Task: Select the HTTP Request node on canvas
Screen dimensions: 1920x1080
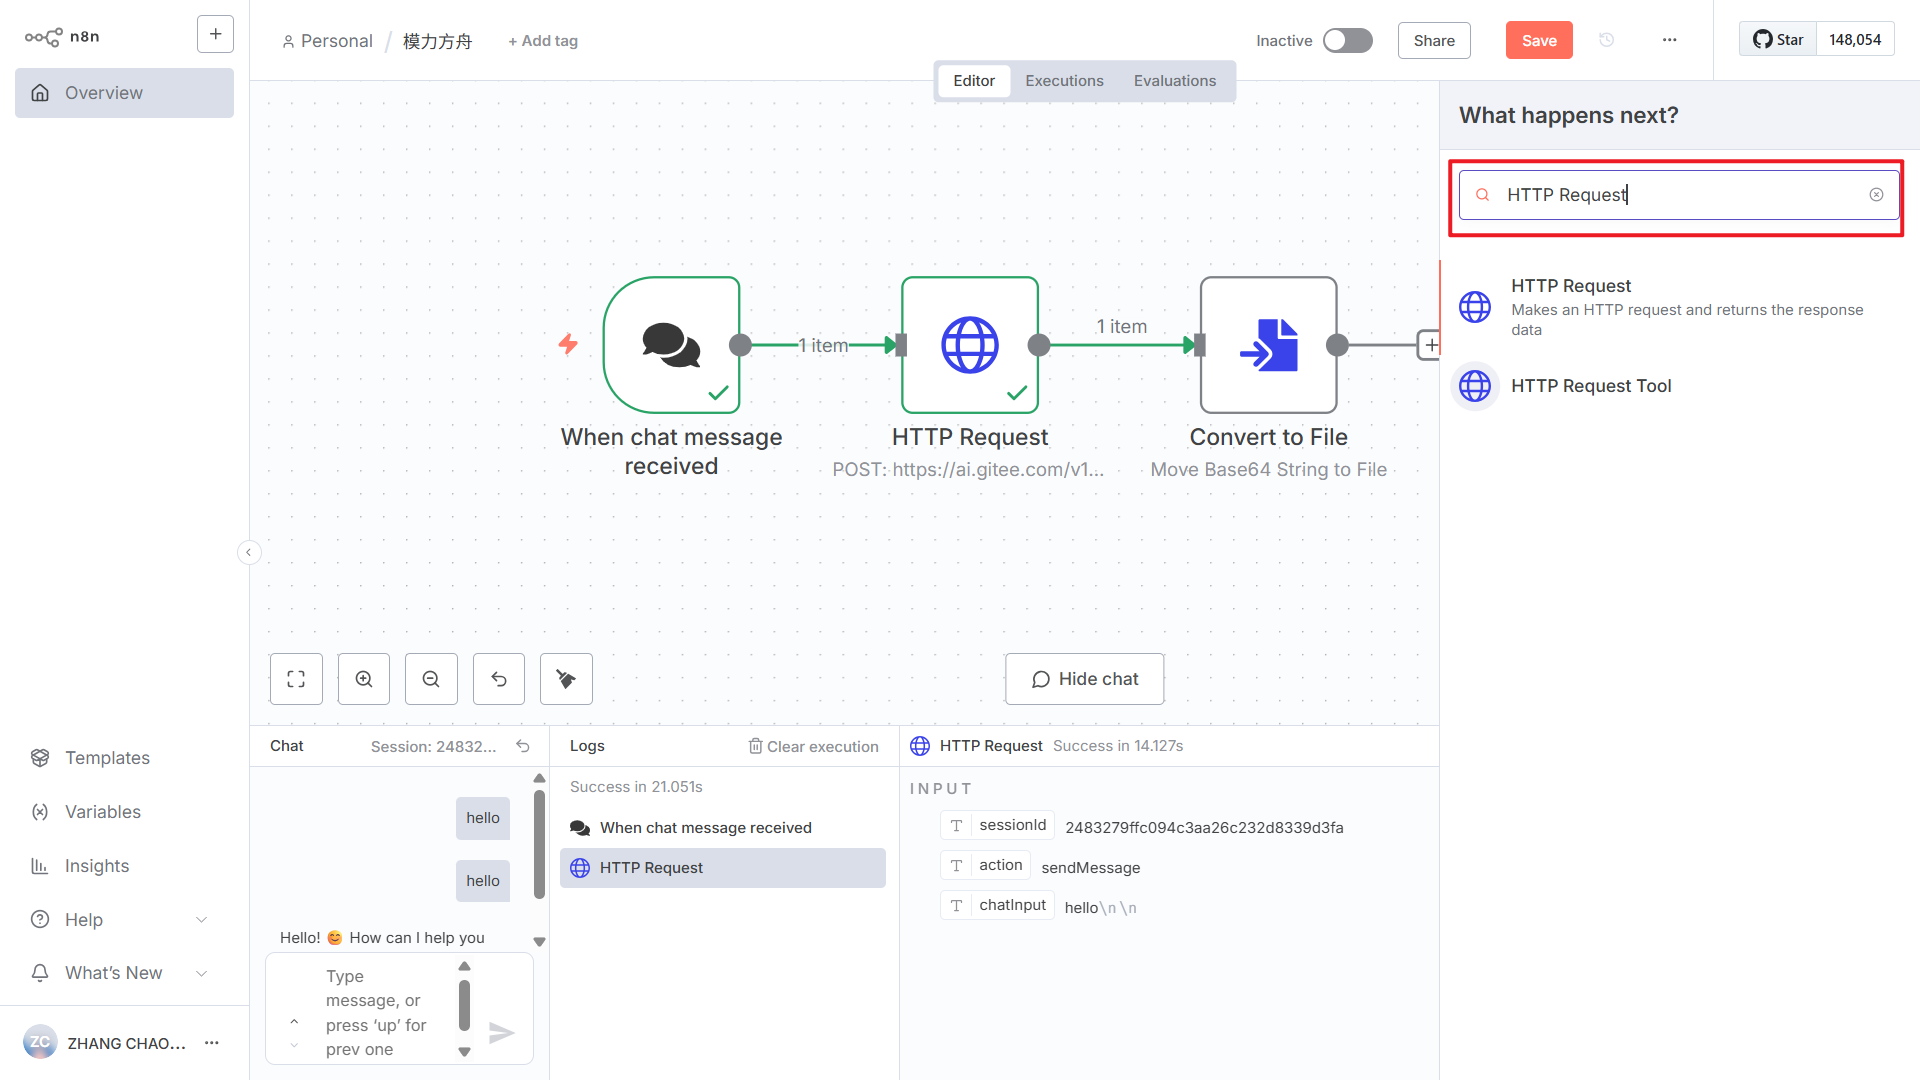Action: (969, 345)
